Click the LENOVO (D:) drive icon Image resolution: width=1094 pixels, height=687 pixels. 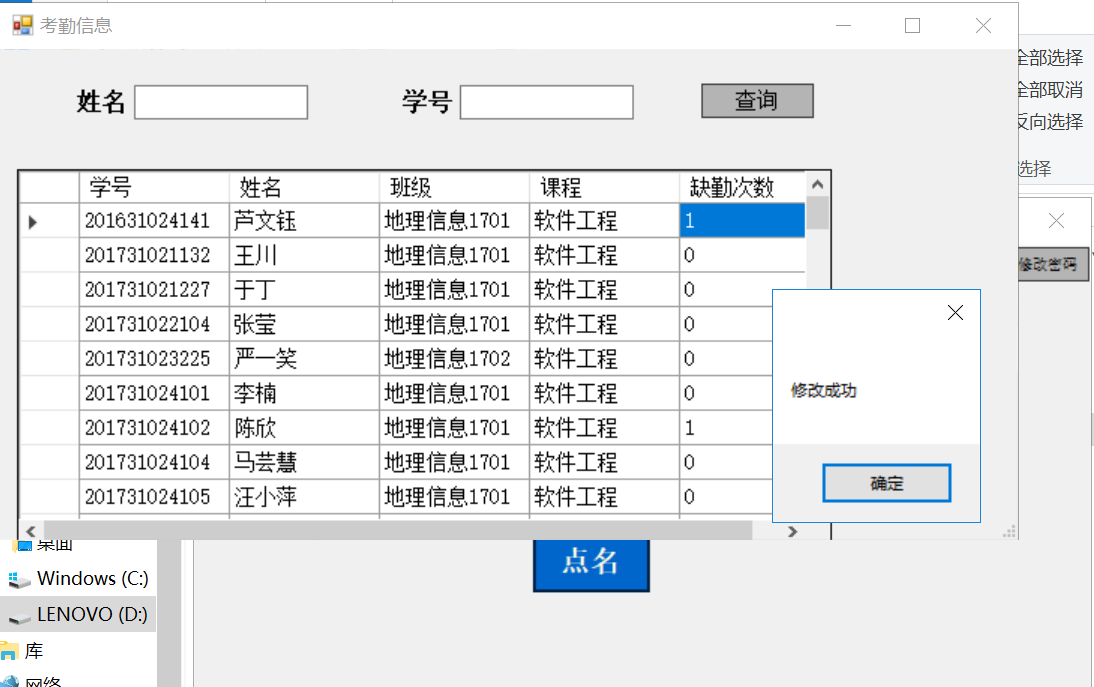coord(19,617)
